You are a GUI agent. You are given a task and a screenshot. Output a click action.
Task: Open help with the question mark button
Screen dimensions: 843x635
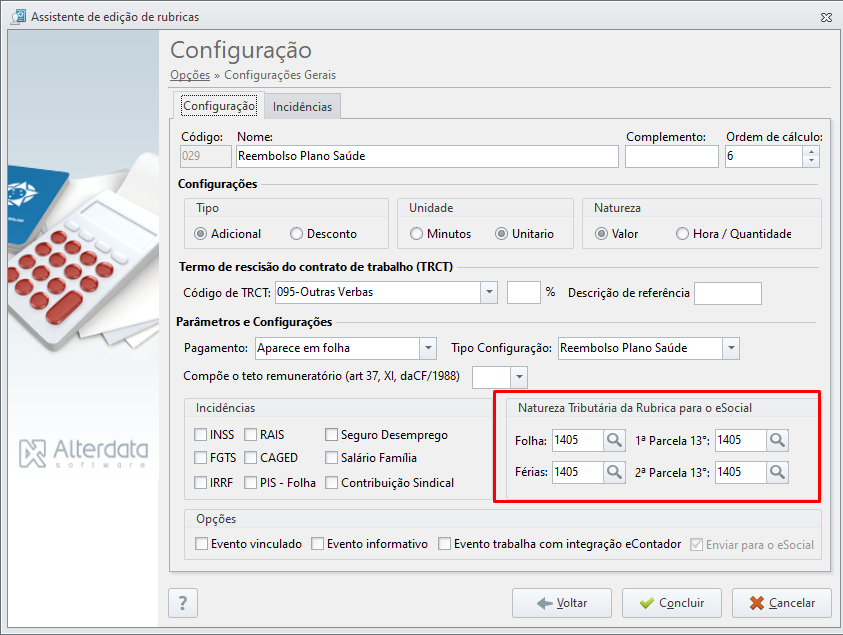[183, 603]
